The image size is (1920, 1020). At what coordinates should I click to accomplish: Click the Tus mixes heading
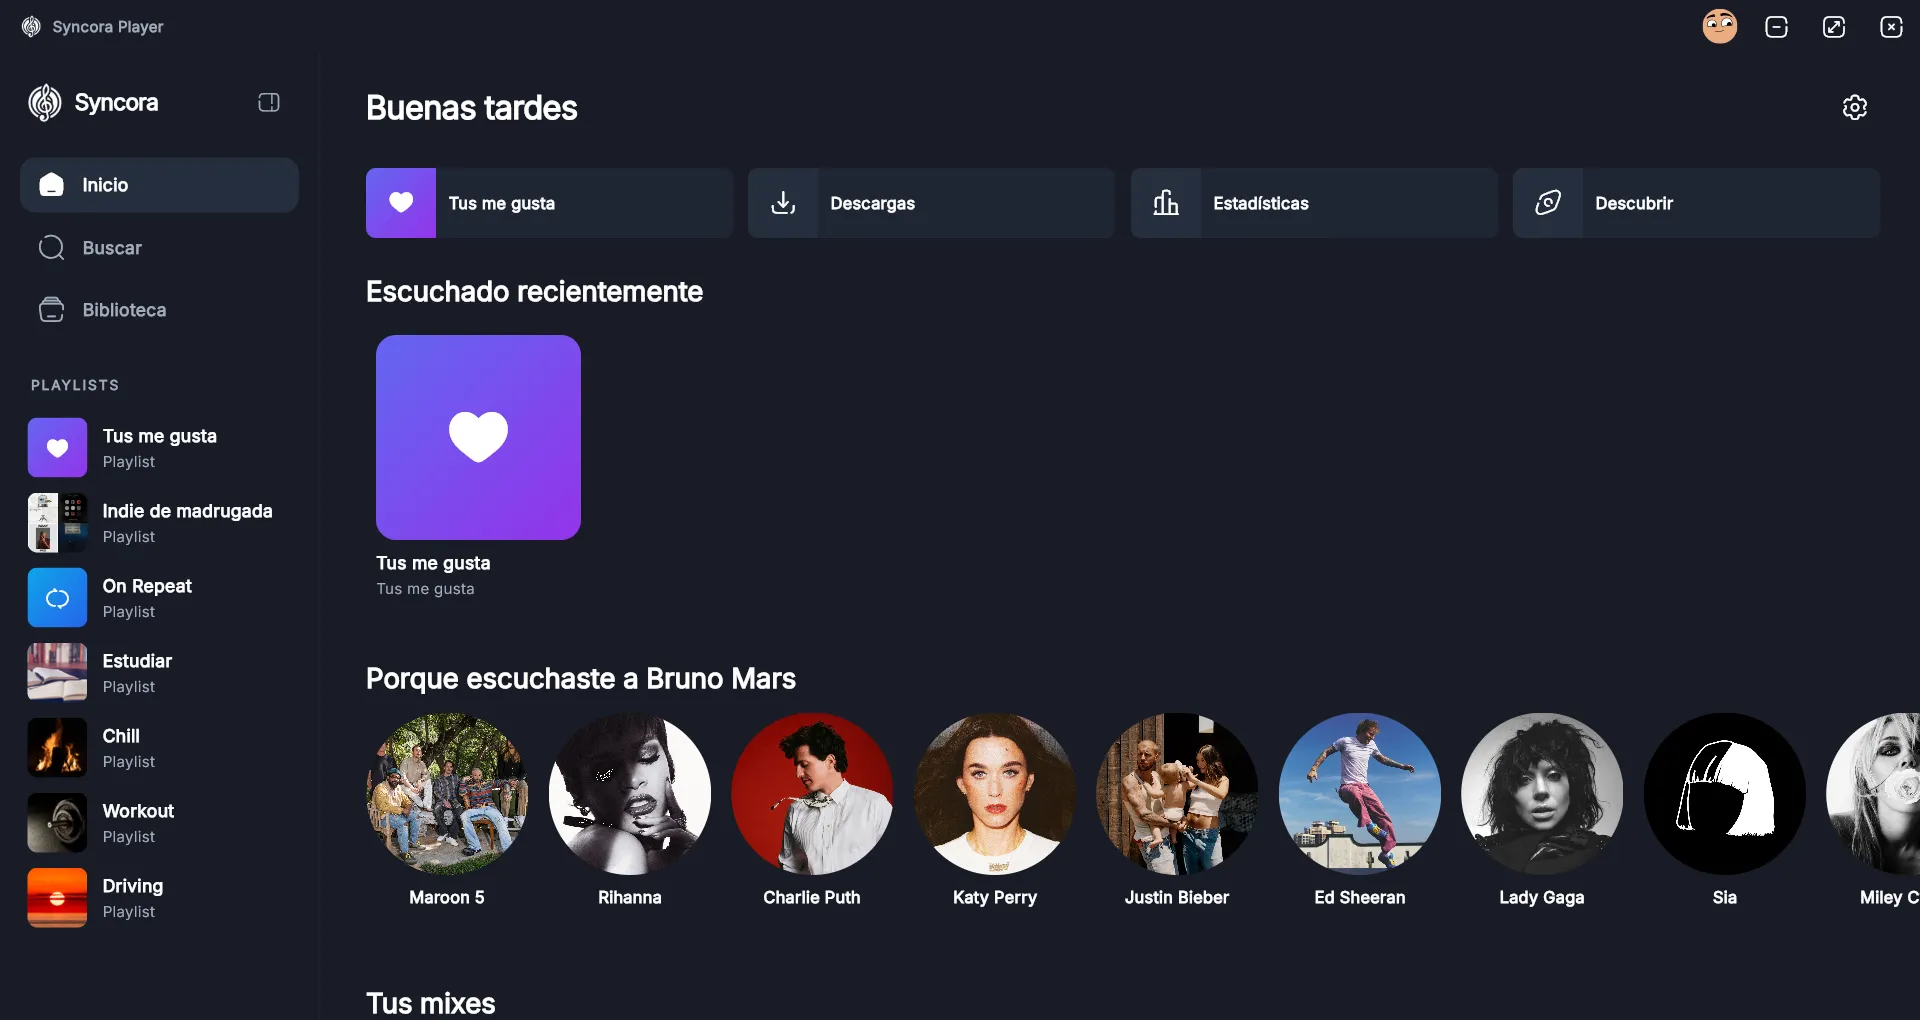pyautogui.click(x=431, y=1003)
